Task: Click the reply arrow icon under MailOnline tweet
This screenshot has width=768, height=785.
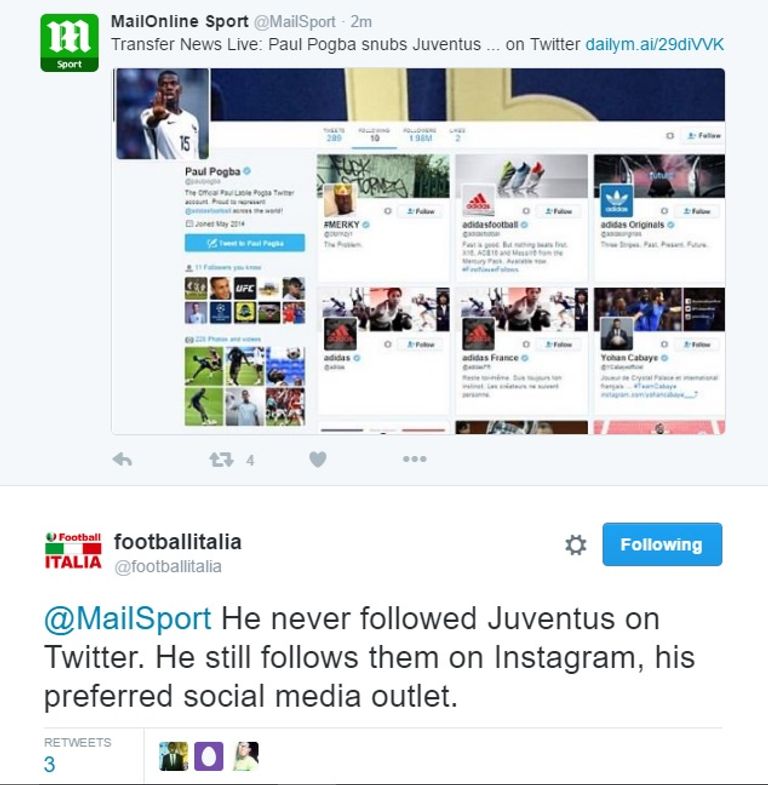Action: [x=122, y=459]
